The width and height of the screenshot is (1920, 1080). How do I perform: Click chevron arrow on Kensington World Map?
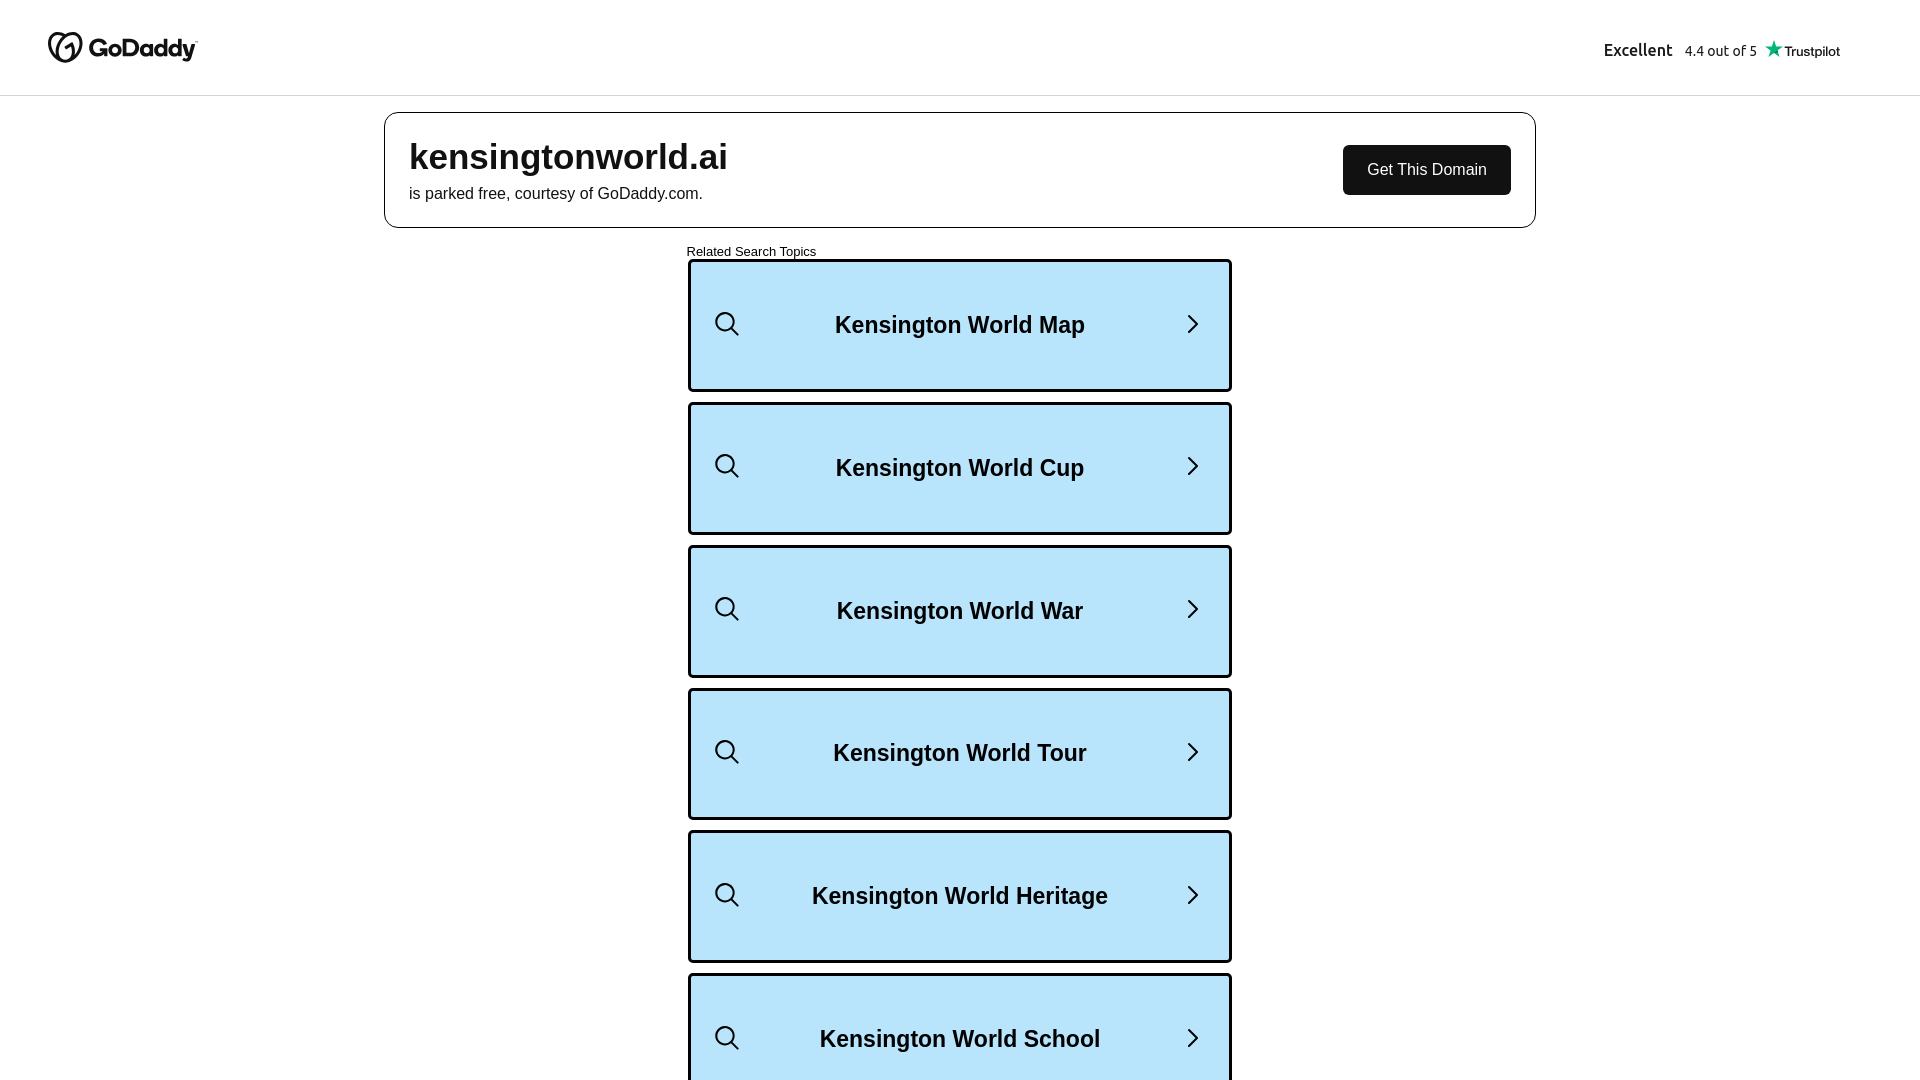(x=1192, y=324)
